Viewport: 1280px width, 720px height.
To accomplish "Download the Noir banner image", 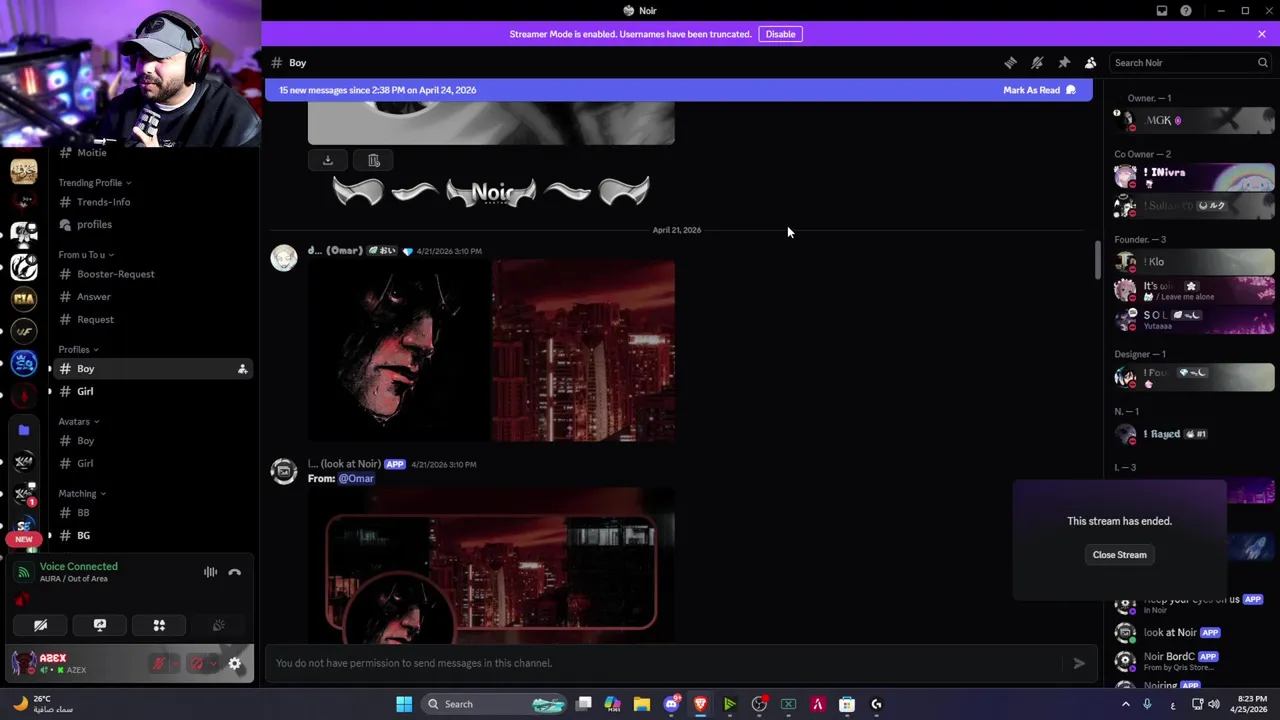I will 327,160.
